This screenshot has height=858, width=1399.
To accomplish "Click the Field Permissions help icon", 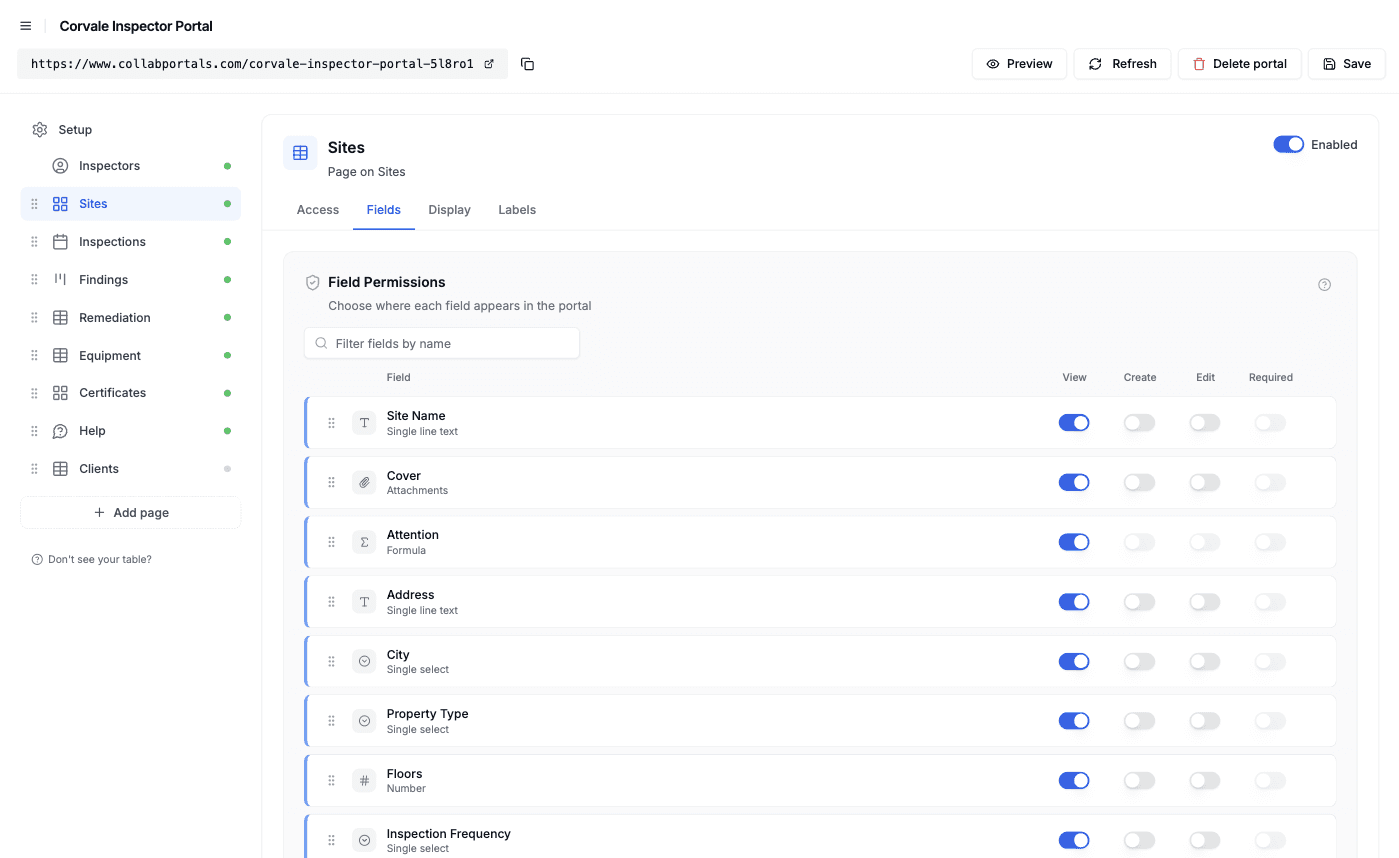I will (x=1324, y=285).
